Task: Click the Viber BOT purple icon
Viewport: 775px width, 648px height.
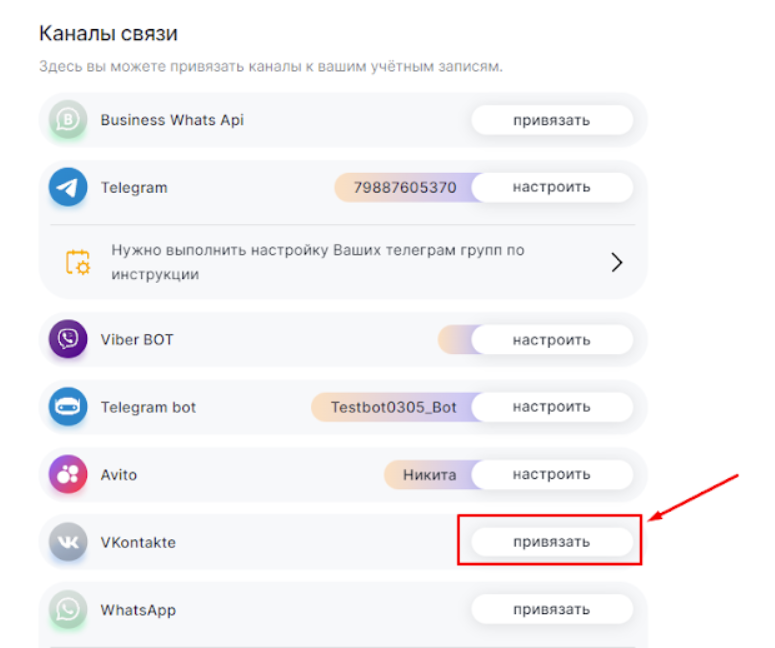Action: click(x=68, y=340)
